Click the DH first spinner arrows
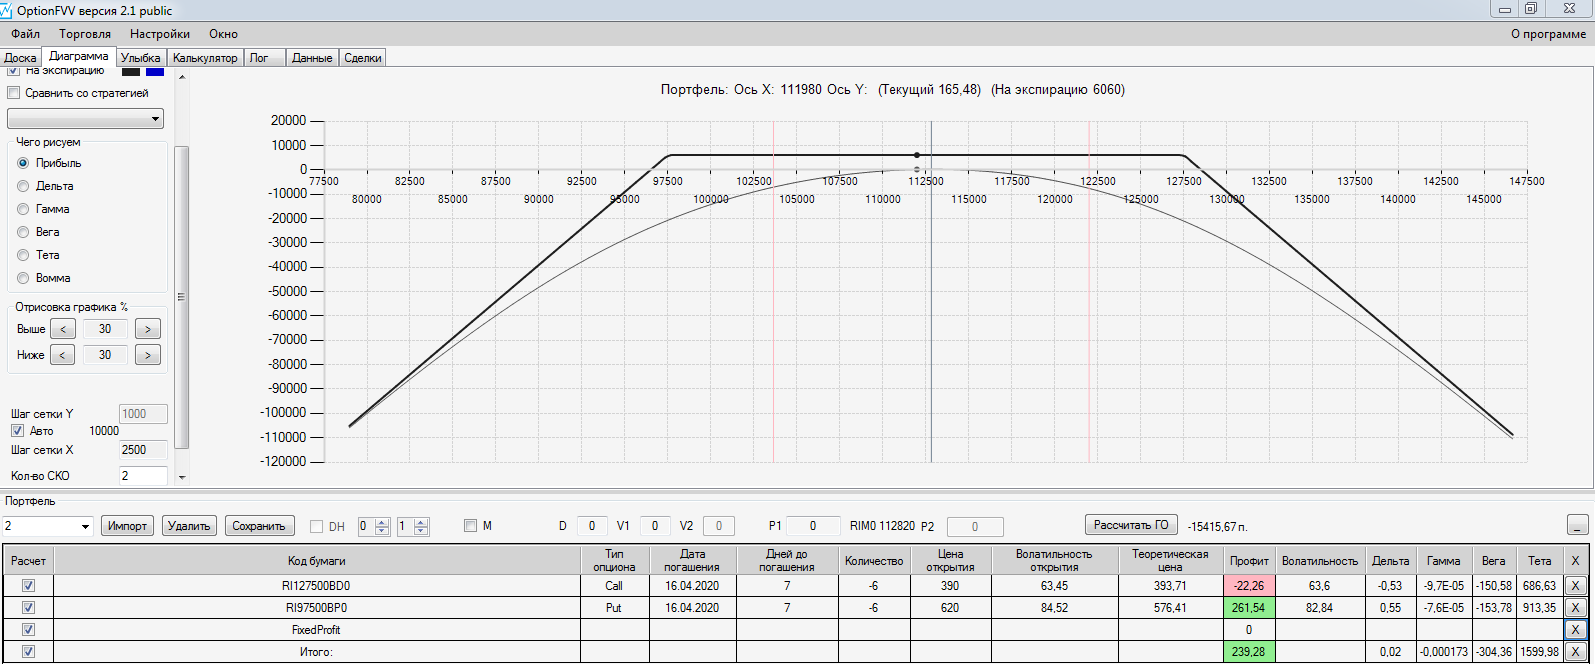This screenshot has height=664, width=1595. pos(381,526)
